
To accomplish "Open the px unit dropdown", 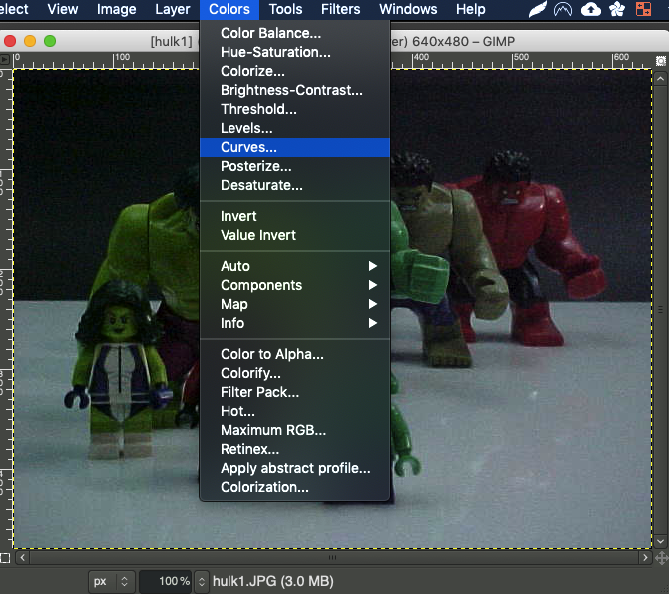I will (112, 581).
